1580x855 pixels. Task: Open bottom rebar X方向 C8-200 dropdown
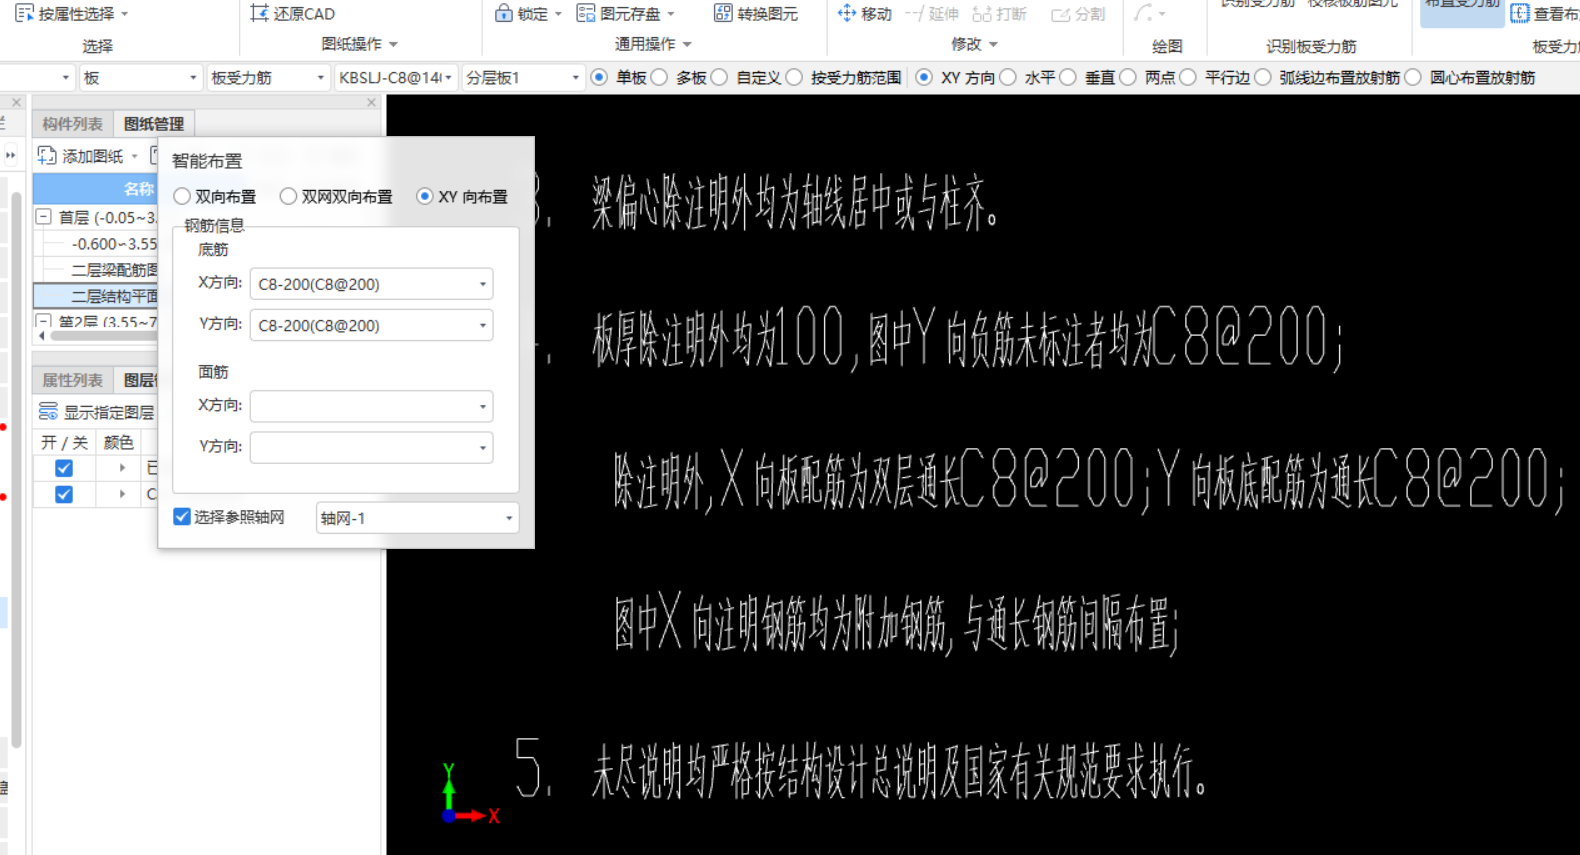click(x=371, y=284)
